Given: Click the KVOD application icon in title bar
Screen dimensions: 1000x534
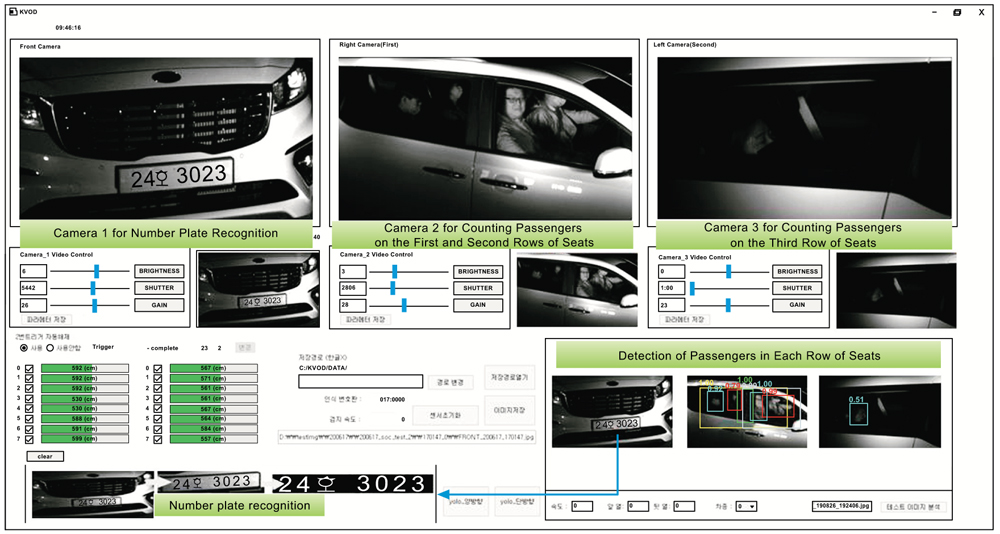Looking at the screenshot, I should [13, 12].
